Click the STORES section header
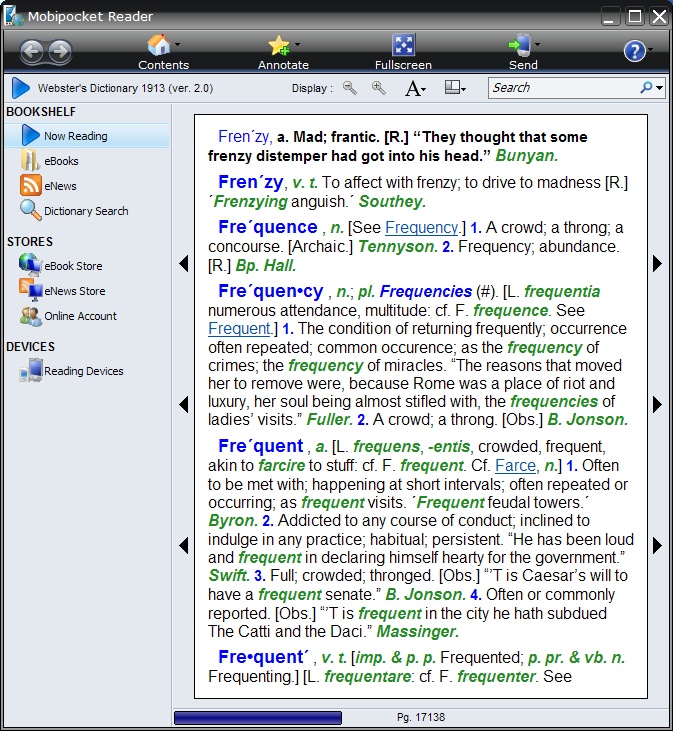The height and width of the screenshot is (731, 673). pyautogui.click(x=30, y=241)
